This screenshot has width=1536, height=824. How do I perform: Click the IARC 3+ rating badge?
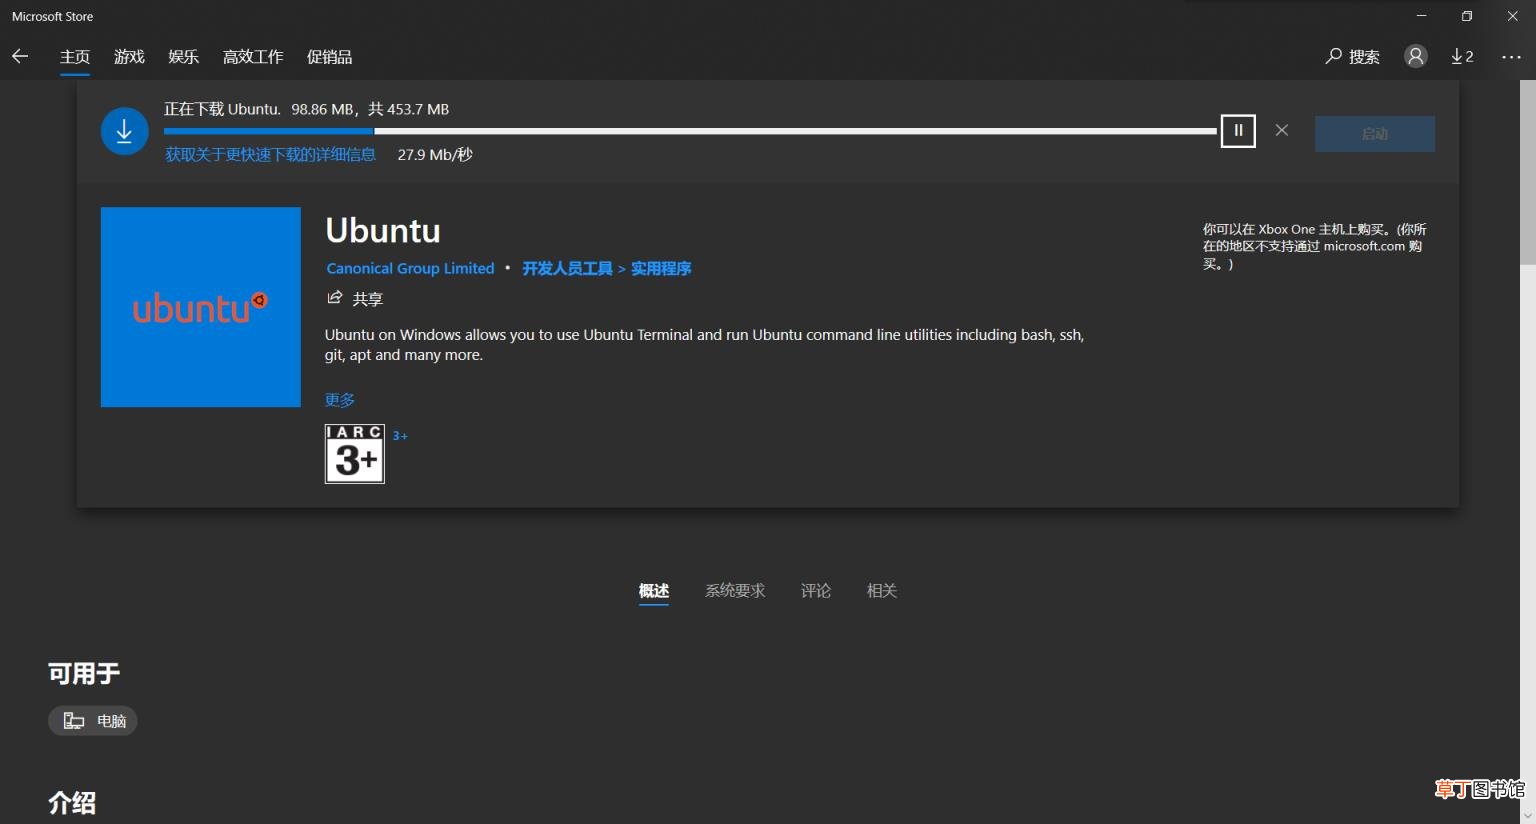click(x=355, y=454)
